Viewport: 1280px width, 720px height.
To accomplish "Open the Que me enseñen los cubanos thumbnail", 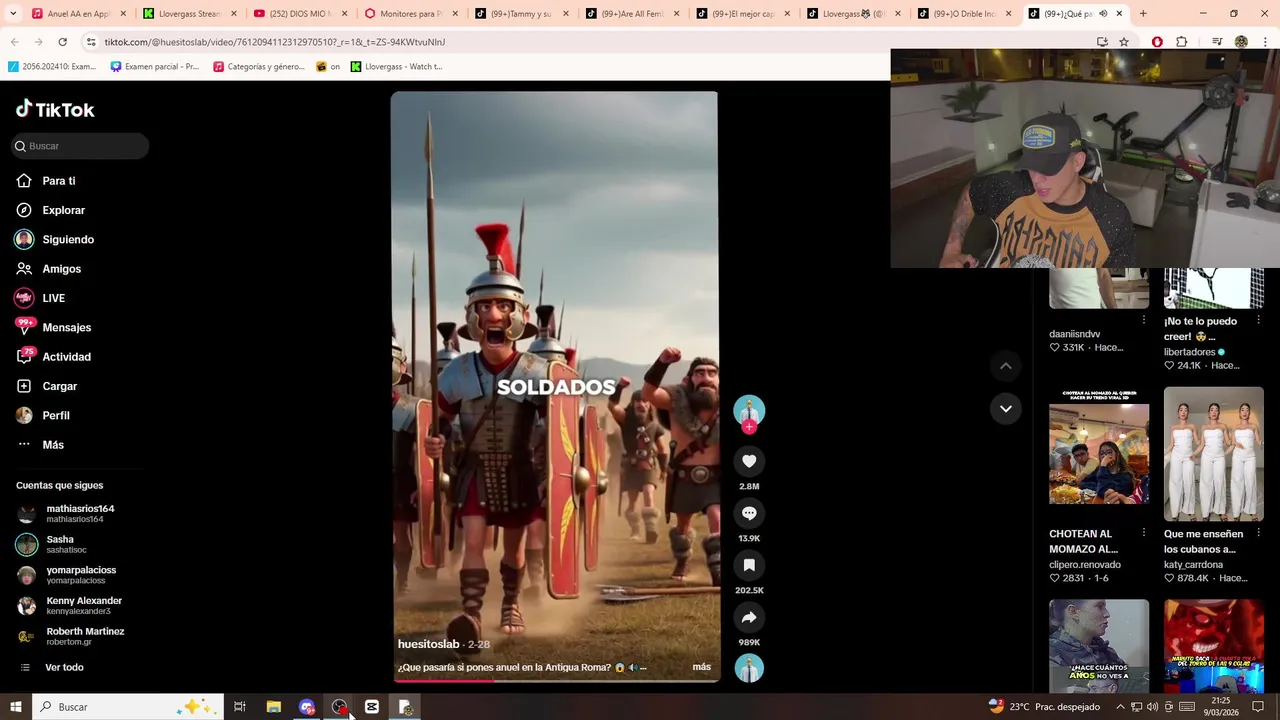I will click(x=1214, y=454).
